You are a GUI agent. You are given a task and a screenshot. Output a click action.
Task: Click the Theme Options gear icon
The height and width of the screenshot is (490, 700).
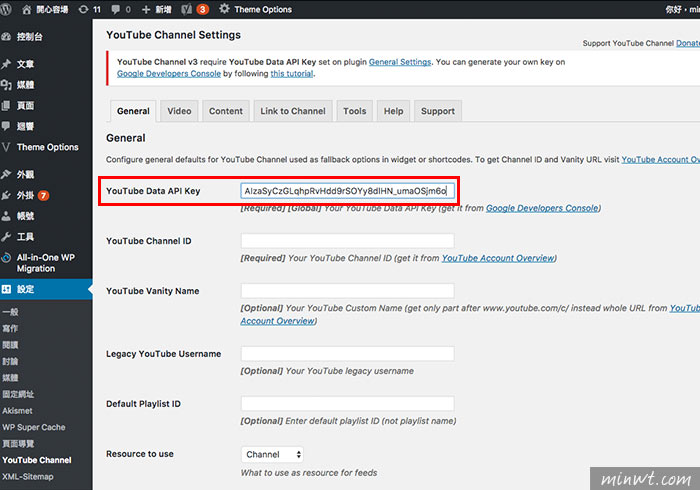click(x=224, y=8)
